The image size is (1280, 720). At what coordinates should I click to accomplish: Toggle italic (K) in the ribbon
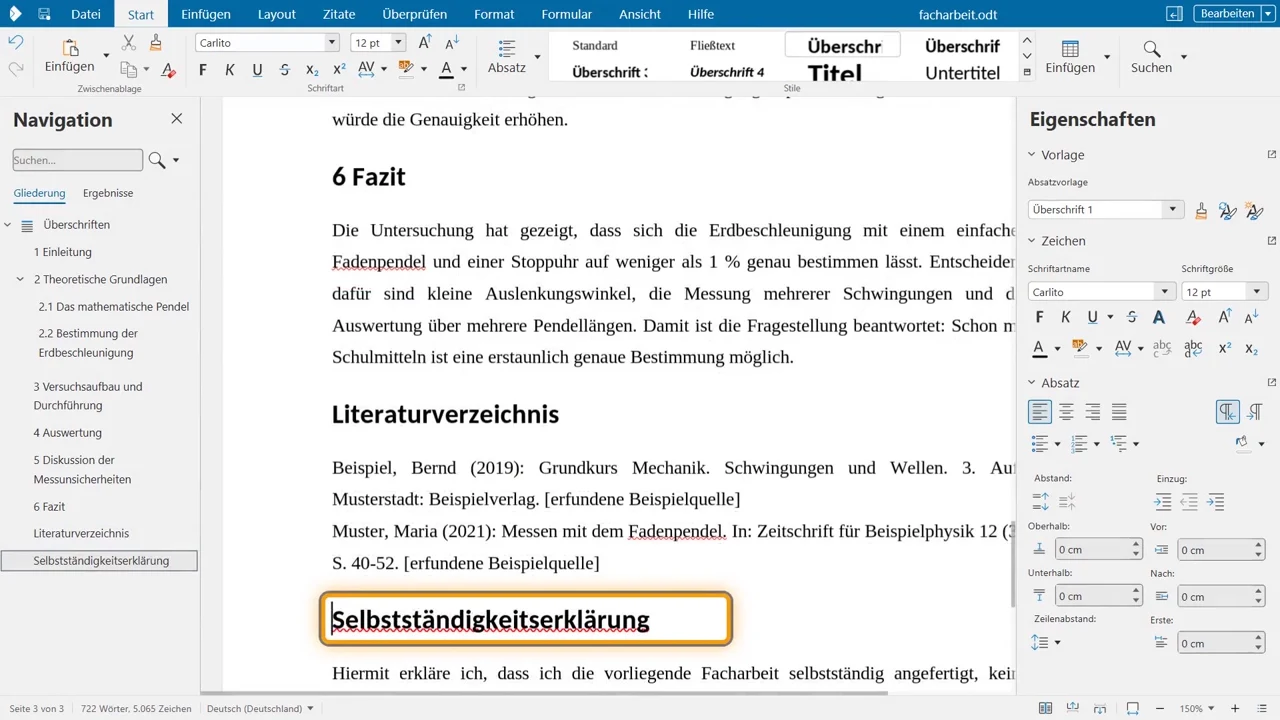[x=230, y=69]
